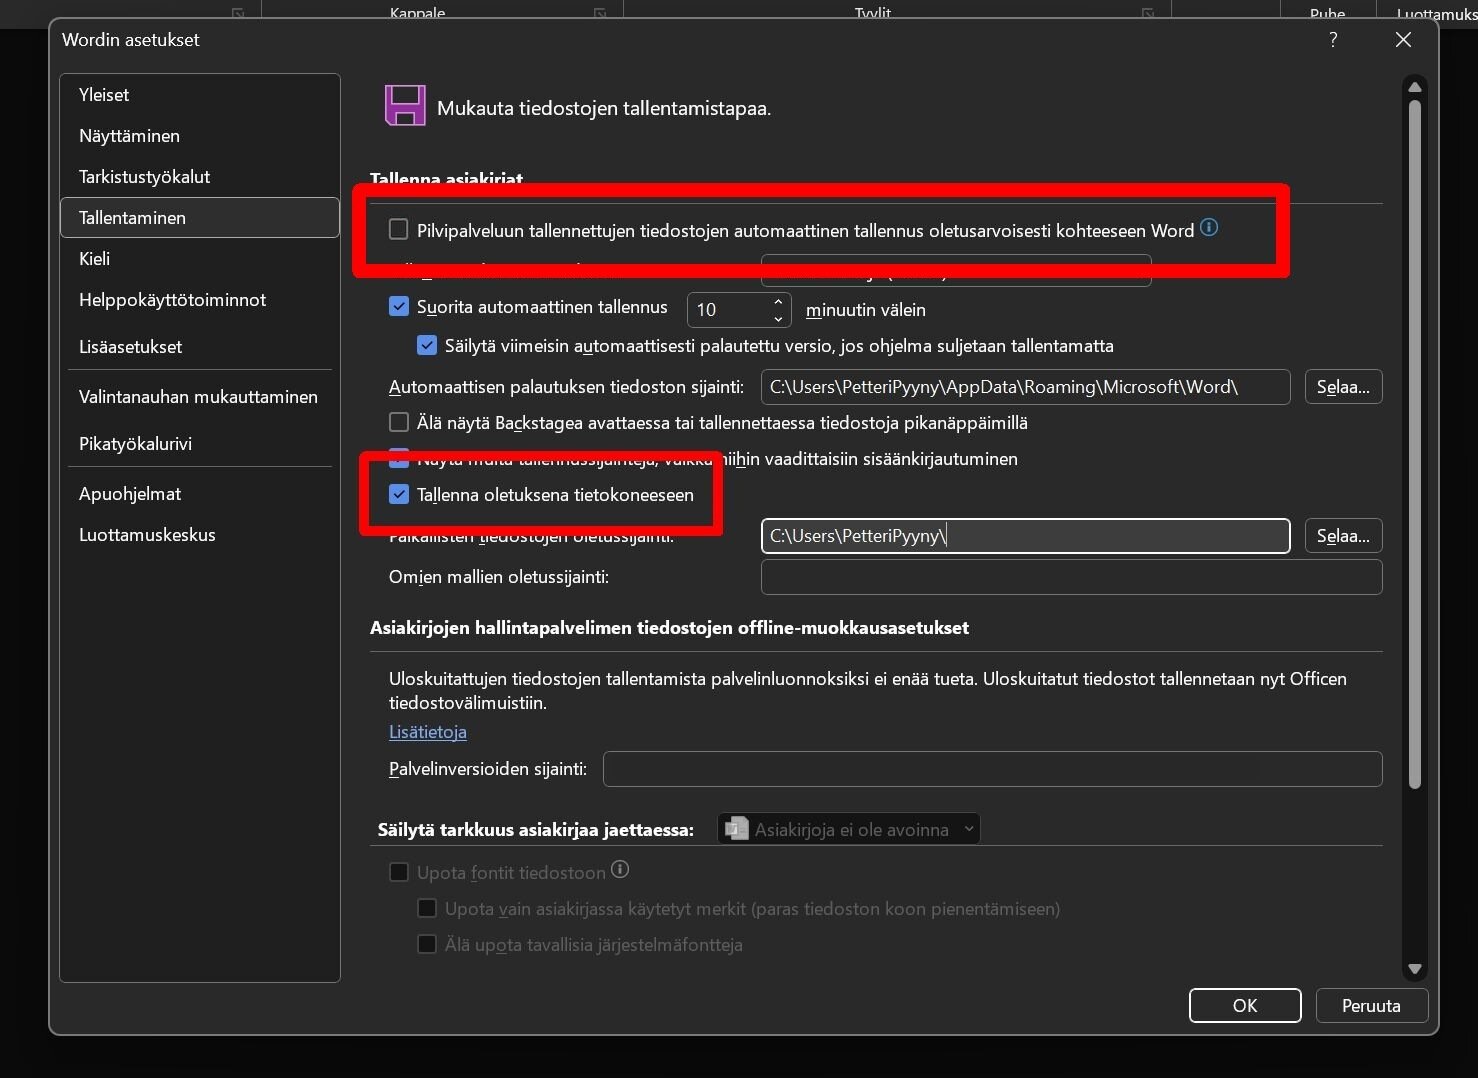Enable cloud file automatic saving checkbox
Screen dimensions: 1478x1078
click(399, 230)
